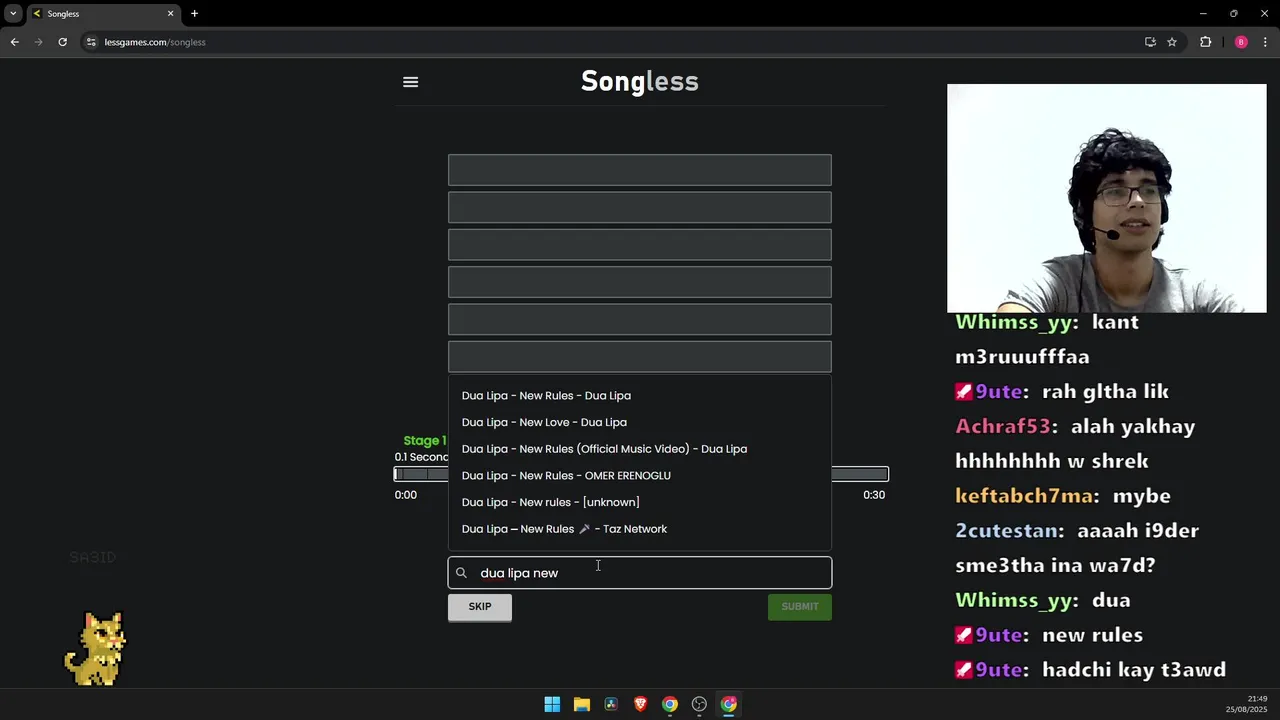Open File Explorer from the taskbar
The height and width of the screenshot is (720, 1280).
click(x=581, y=704)
